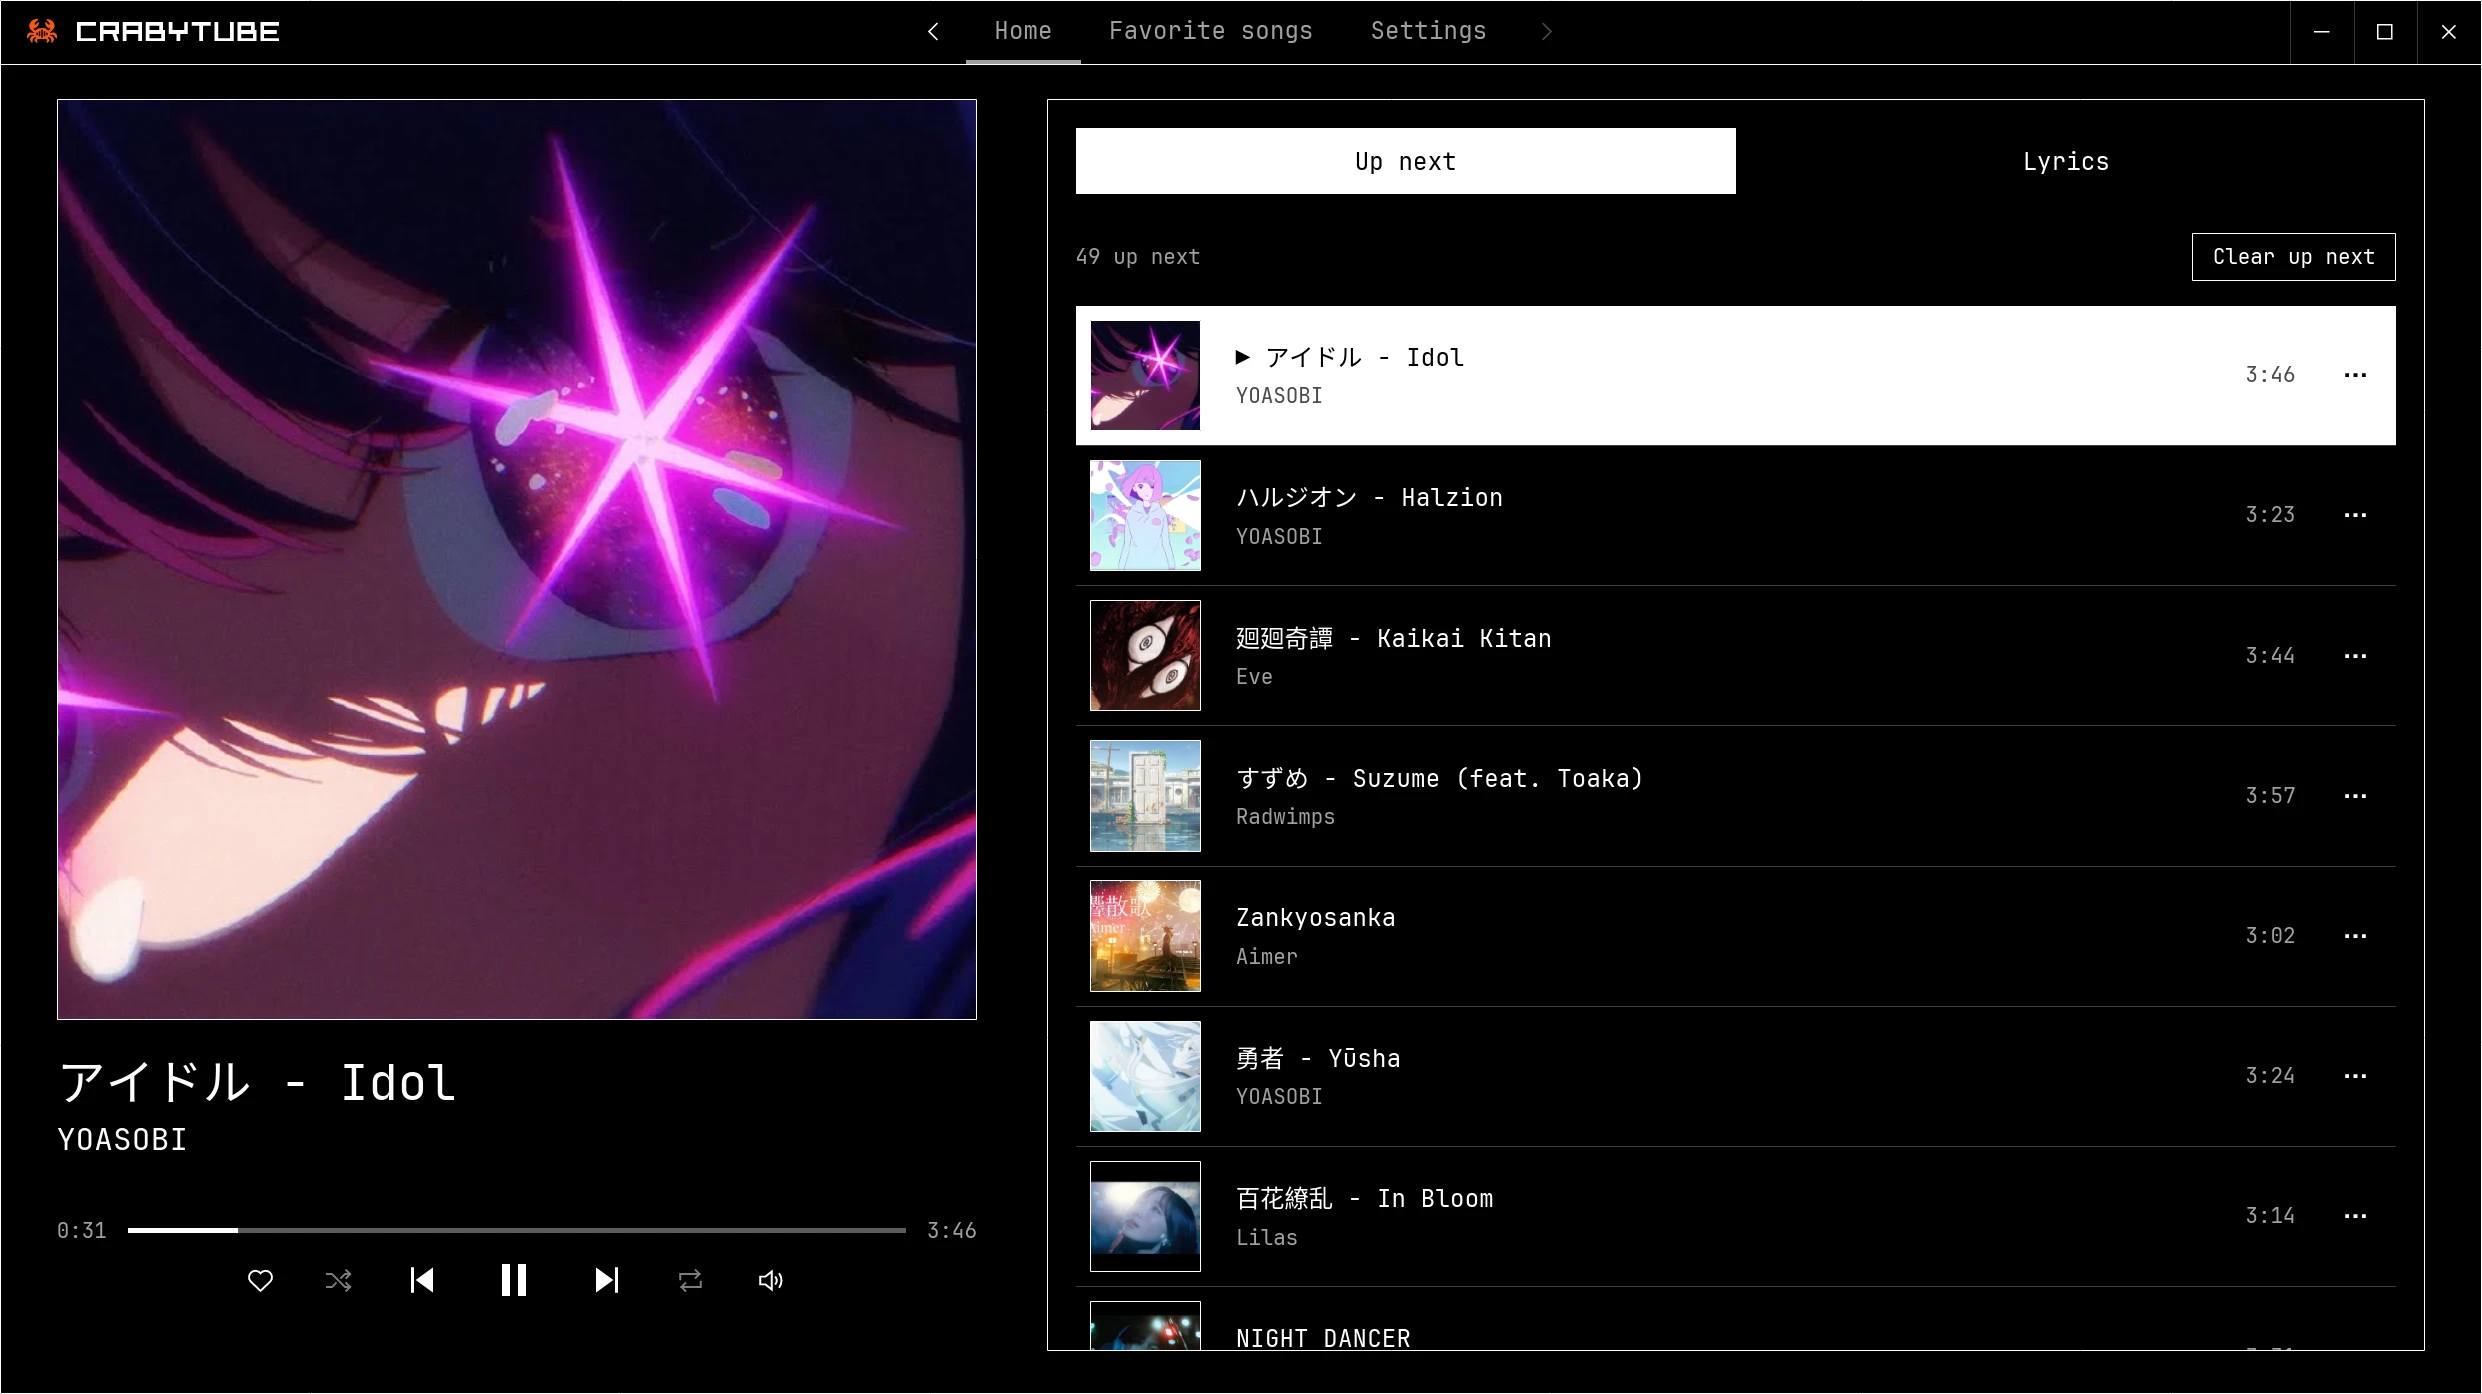Select the Zankyosanka song title
Viewport: 2482px width, 1394px height.
[x=1316, y=918]
